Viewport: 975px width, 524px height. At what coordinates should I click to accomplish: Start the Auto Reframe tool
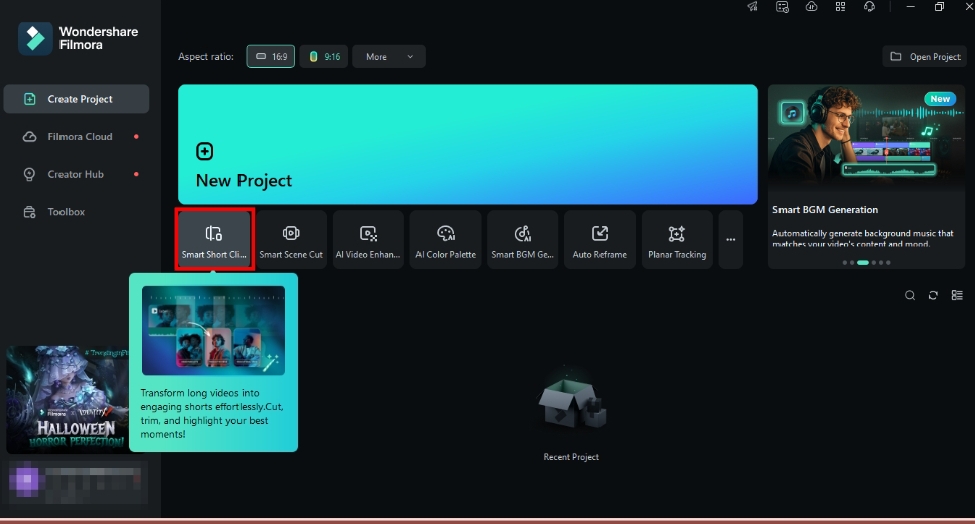pos(599,240)
